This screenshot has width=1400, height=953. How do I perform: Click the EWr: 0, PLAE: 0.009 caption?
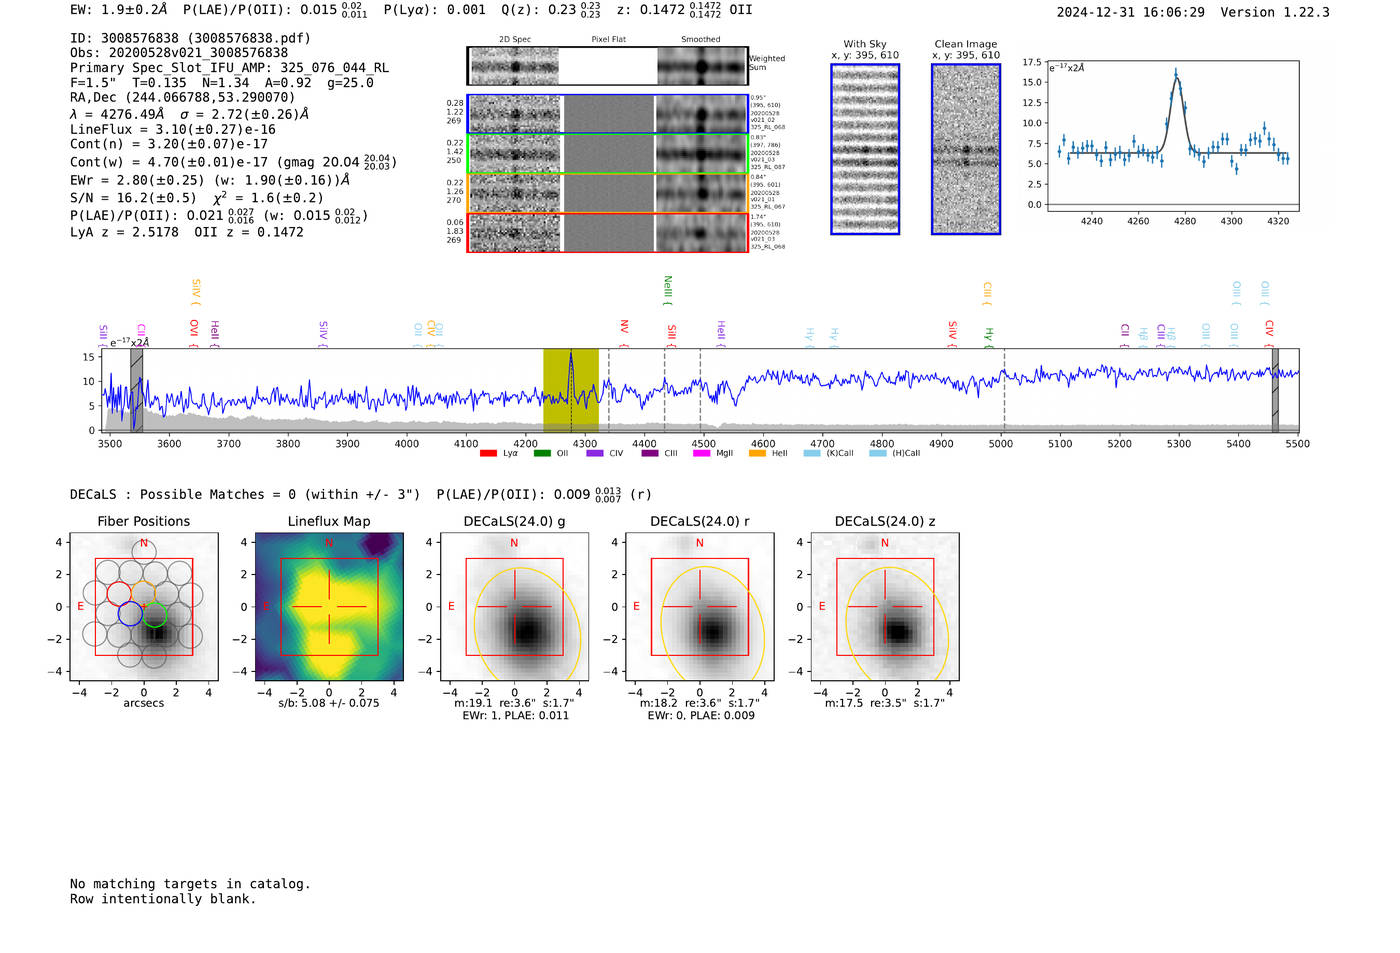(x=701, y=716)
